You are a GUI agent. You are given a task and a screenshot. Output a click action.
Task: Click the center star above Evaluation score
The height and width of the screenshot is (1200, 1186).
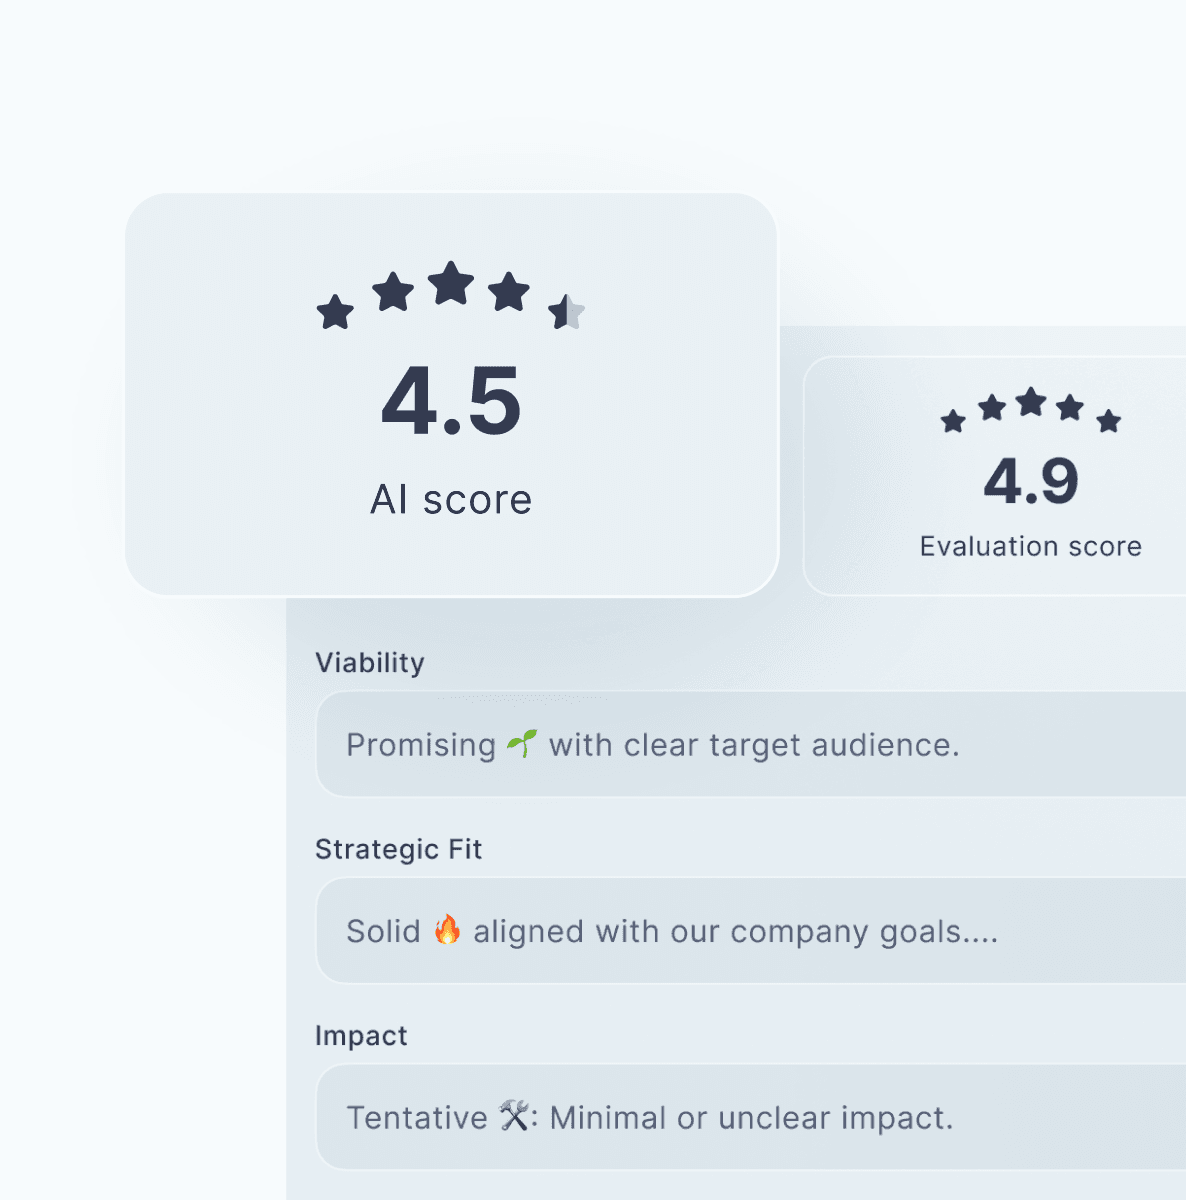pyautogui.click(x=1031, y=403)
